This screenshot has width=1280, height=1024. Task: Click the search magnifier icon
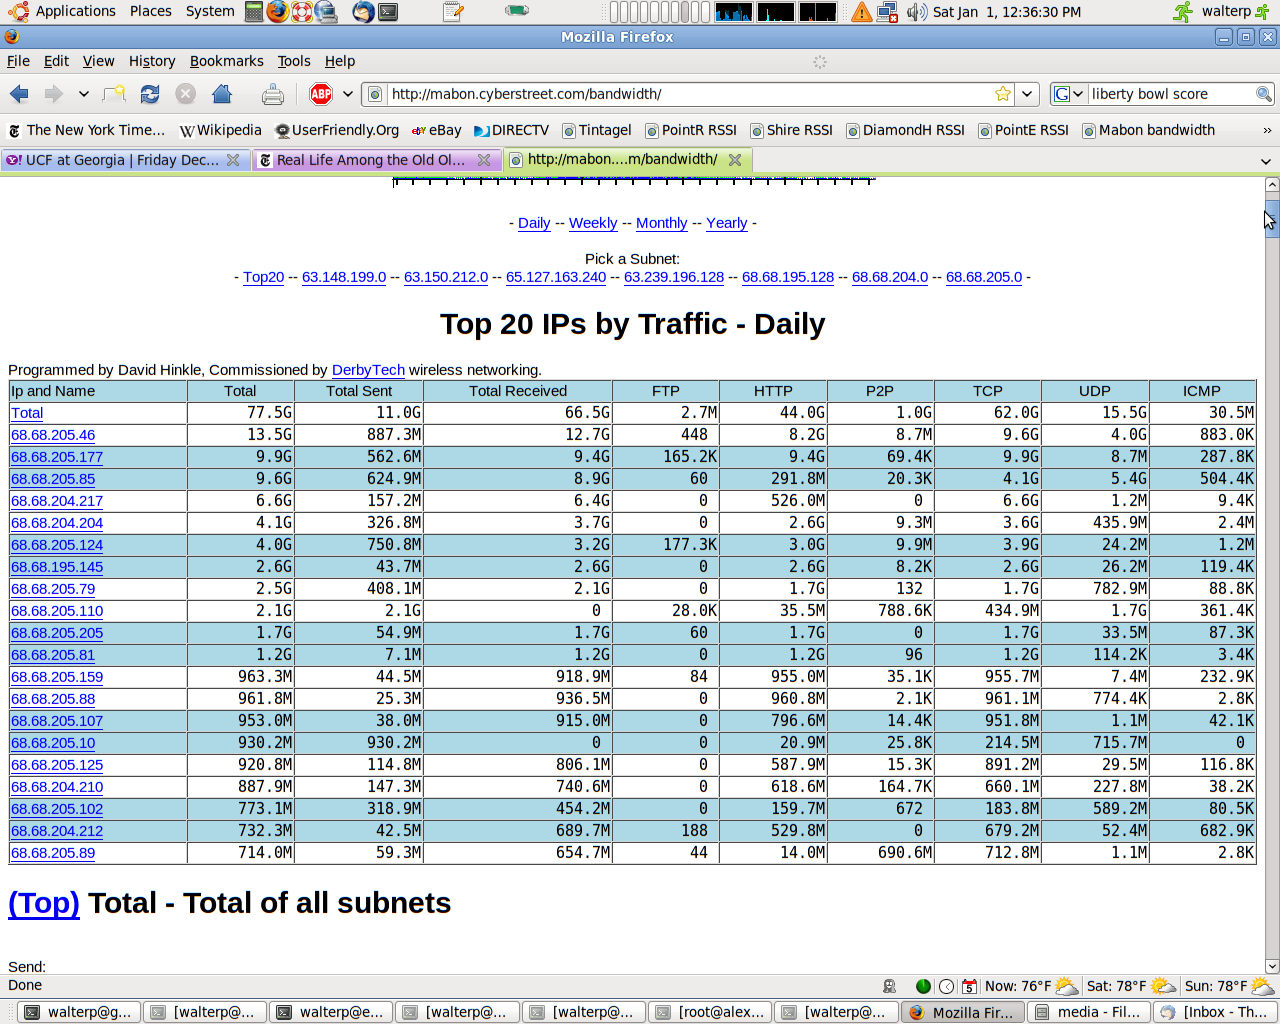pos(1263,94)
